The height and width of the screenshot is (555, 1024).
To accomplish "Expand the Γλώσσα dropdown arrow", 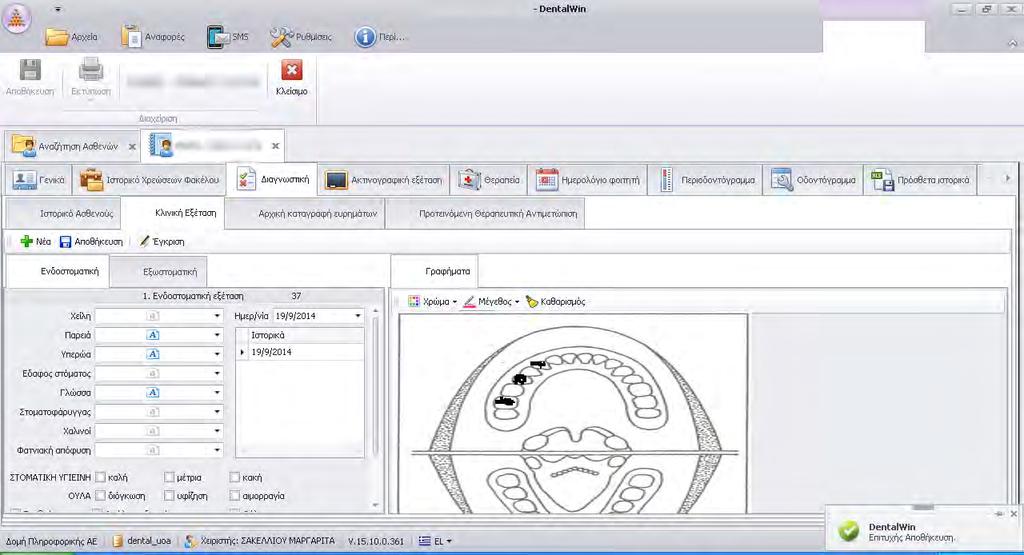I will click(217, 392).
